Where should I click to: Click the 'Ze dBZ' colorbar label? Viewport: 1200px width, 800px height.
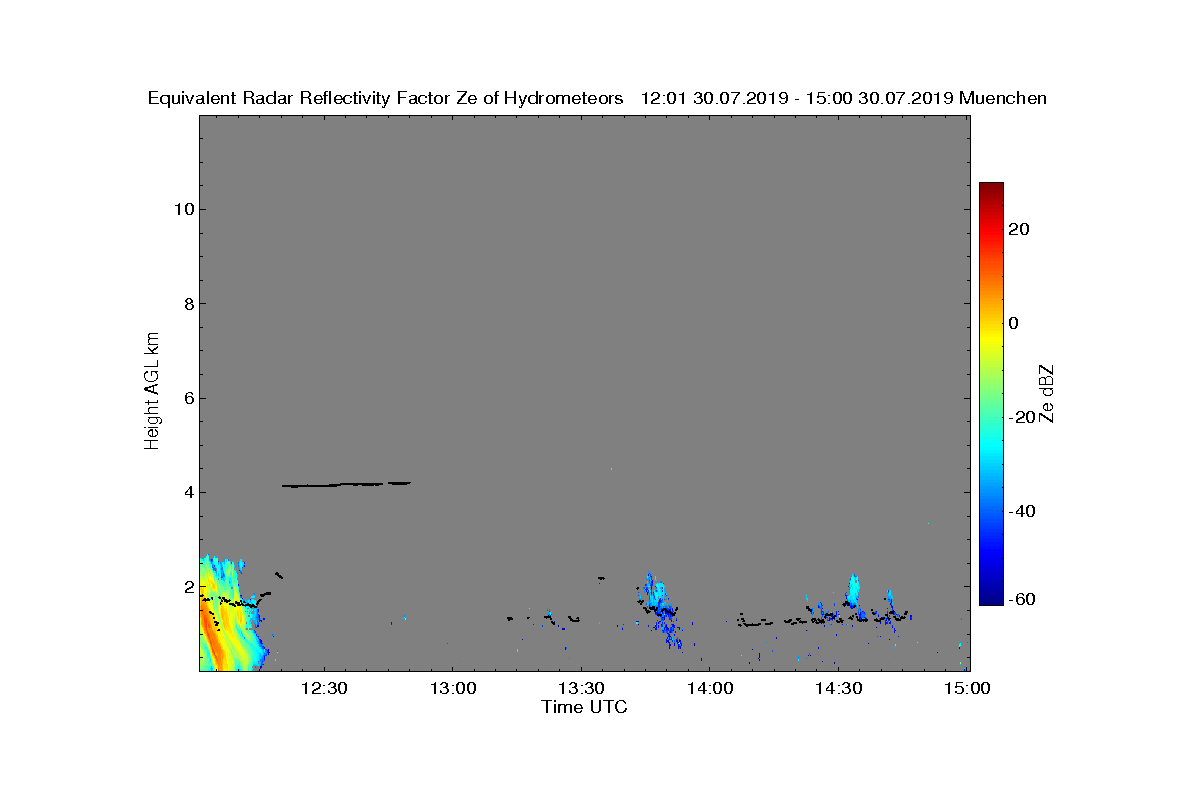click(1047, 393)
